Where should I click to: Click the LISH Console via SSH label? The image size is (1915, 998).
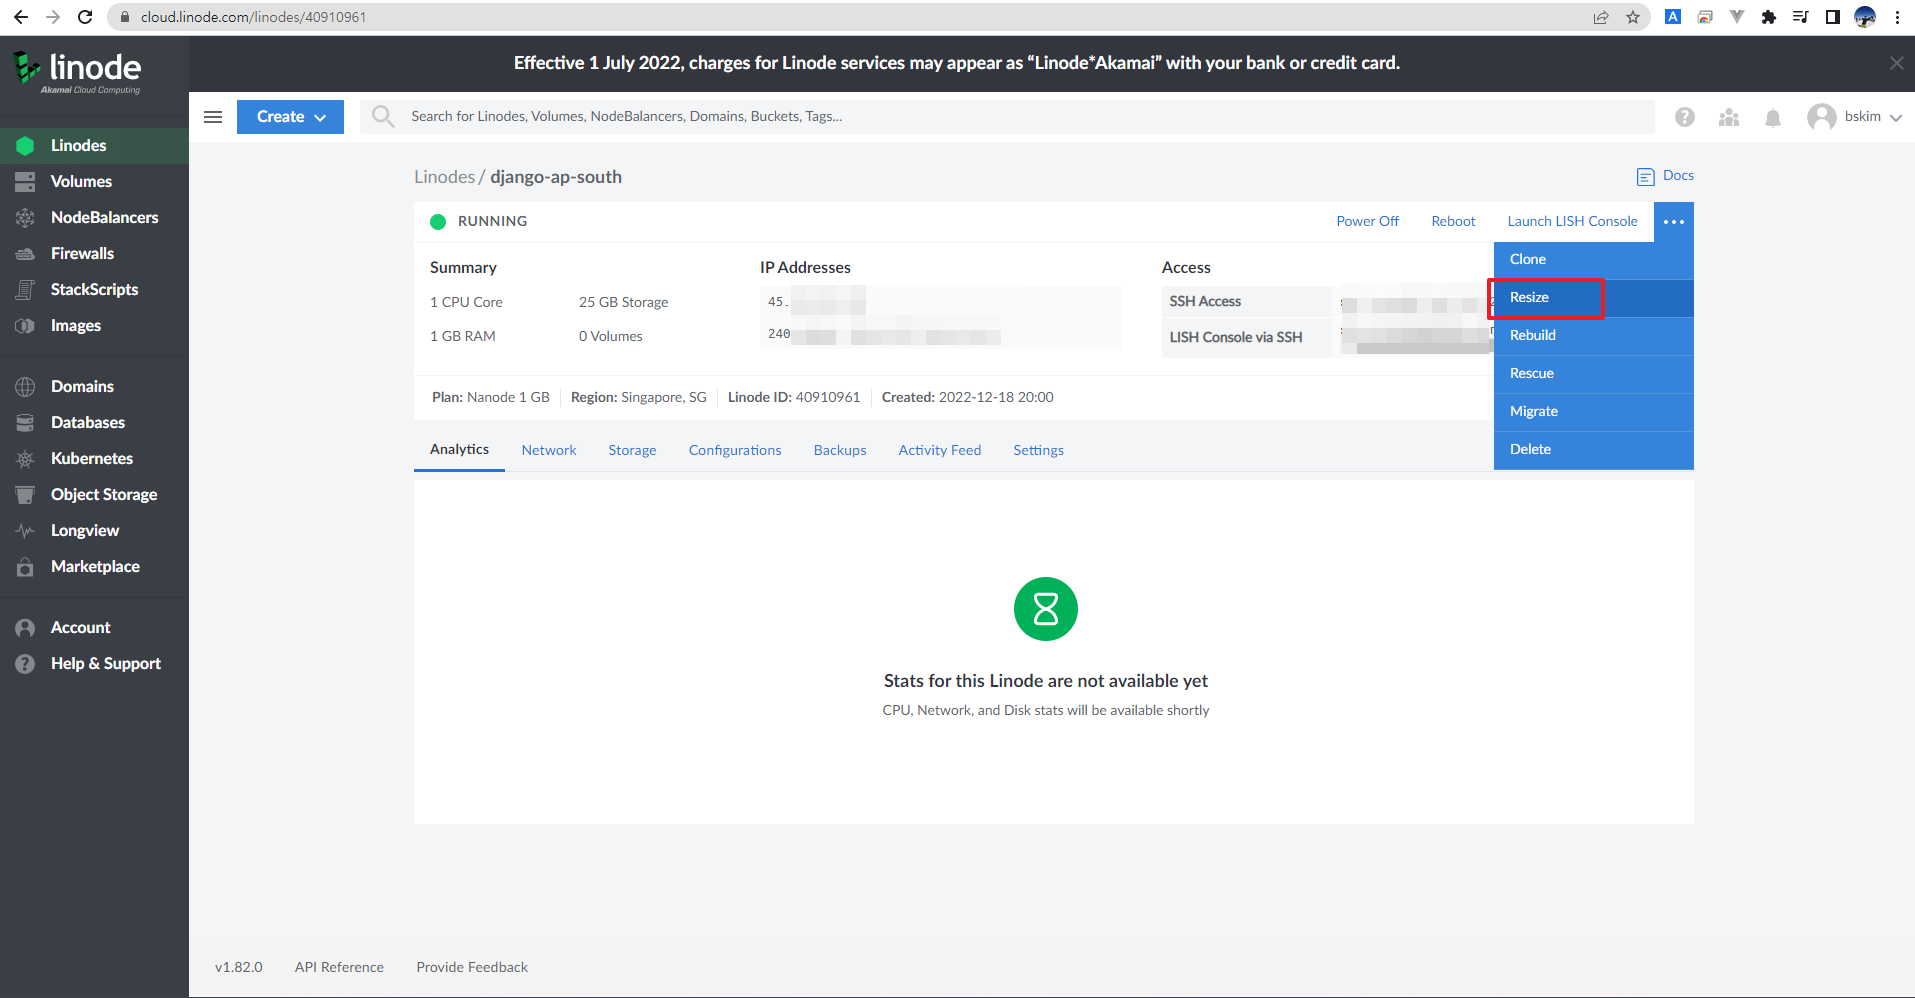(1236, 338)
